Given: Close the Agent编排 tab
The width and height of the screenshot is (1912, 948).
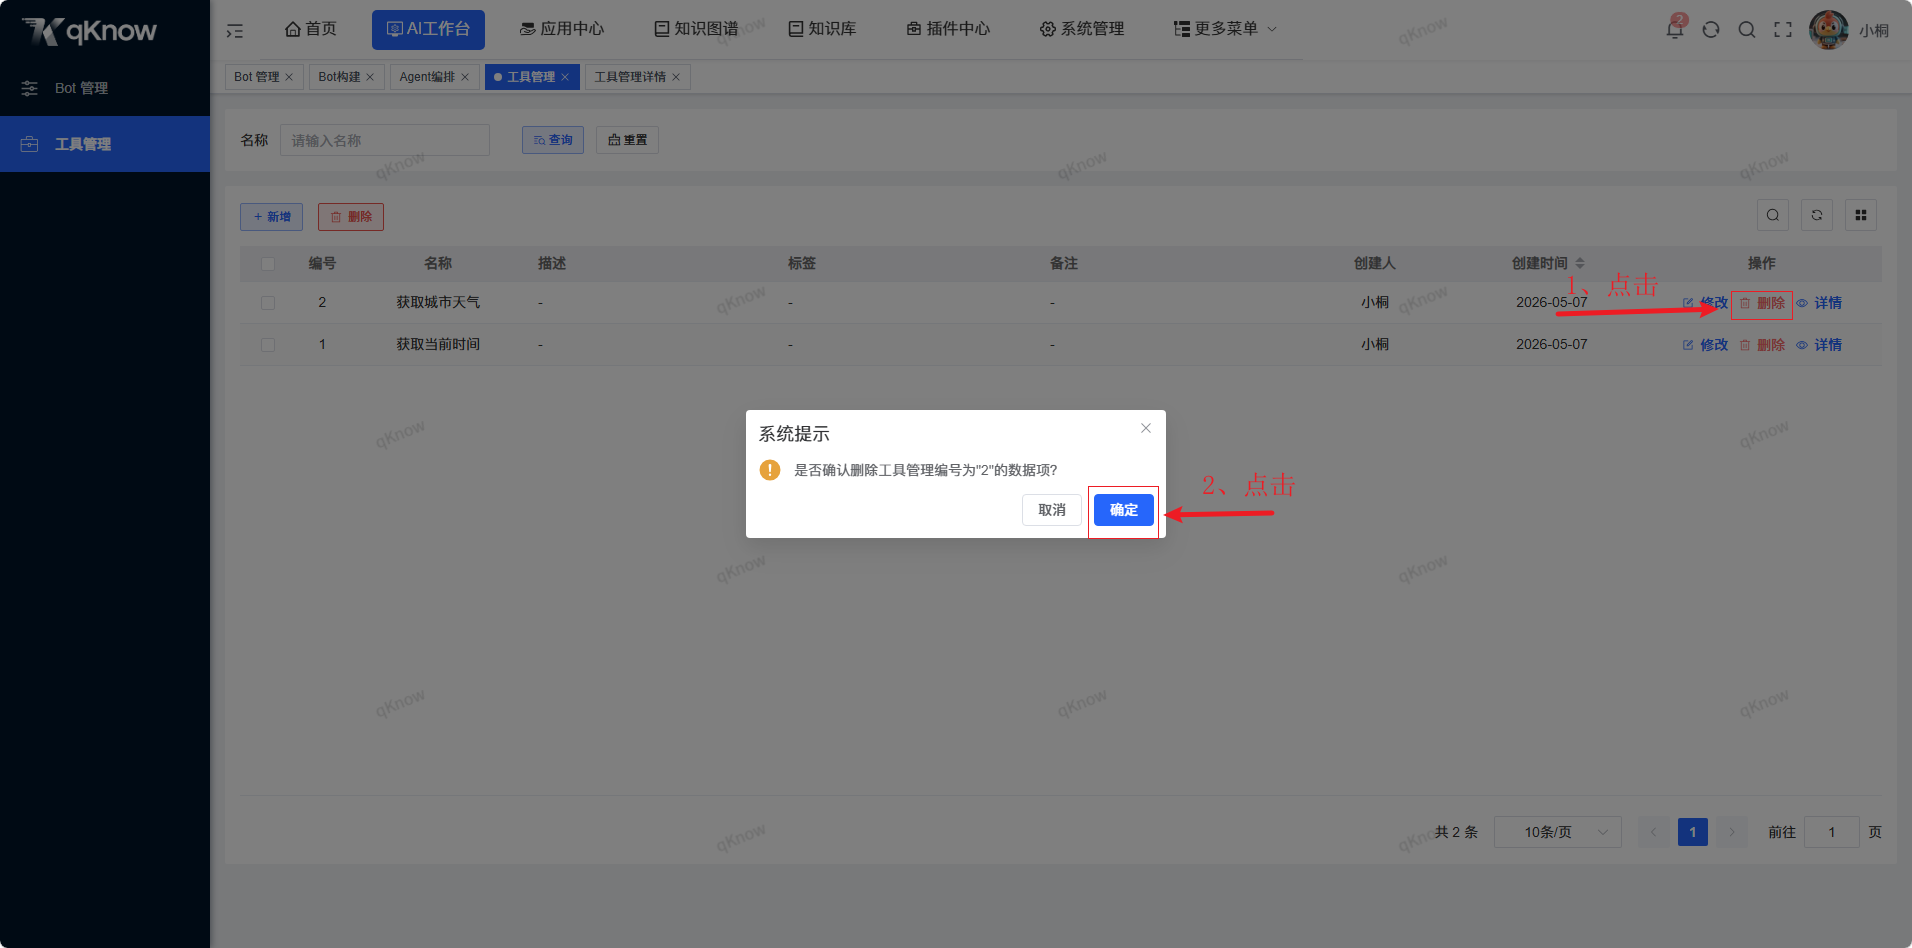Looking at the screenshot, I should (465, 77).
